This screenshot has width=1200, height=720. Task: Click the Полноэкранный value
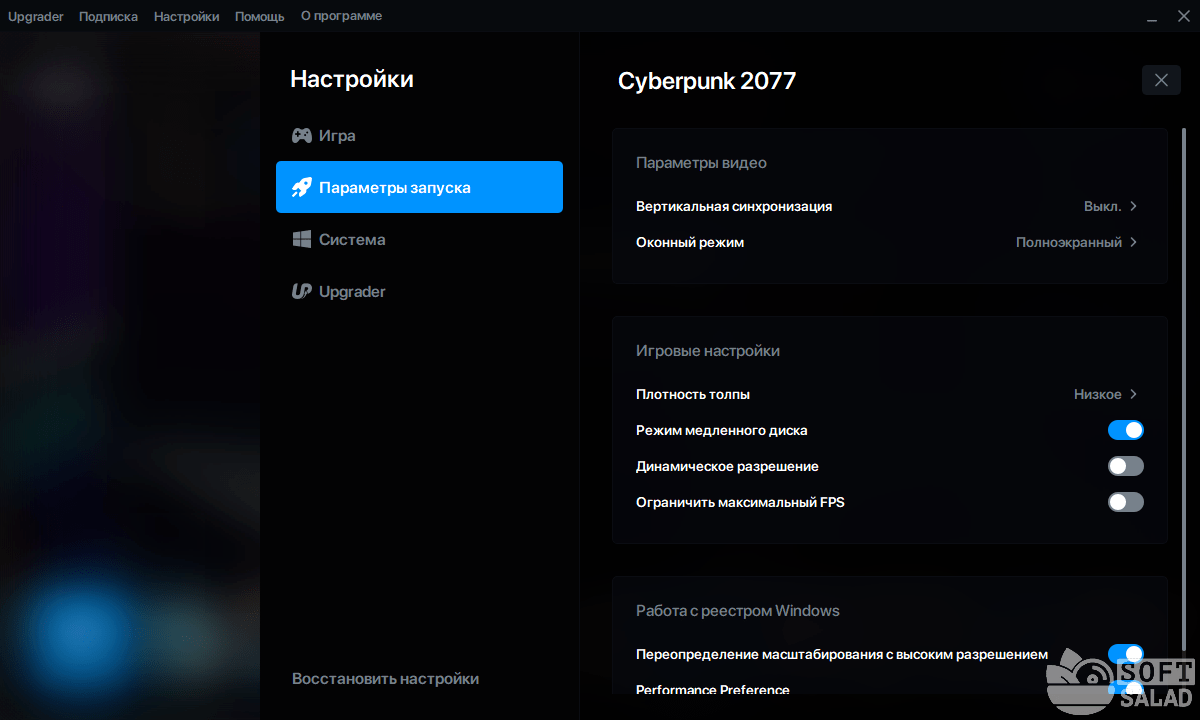(x=1069, y=242)
